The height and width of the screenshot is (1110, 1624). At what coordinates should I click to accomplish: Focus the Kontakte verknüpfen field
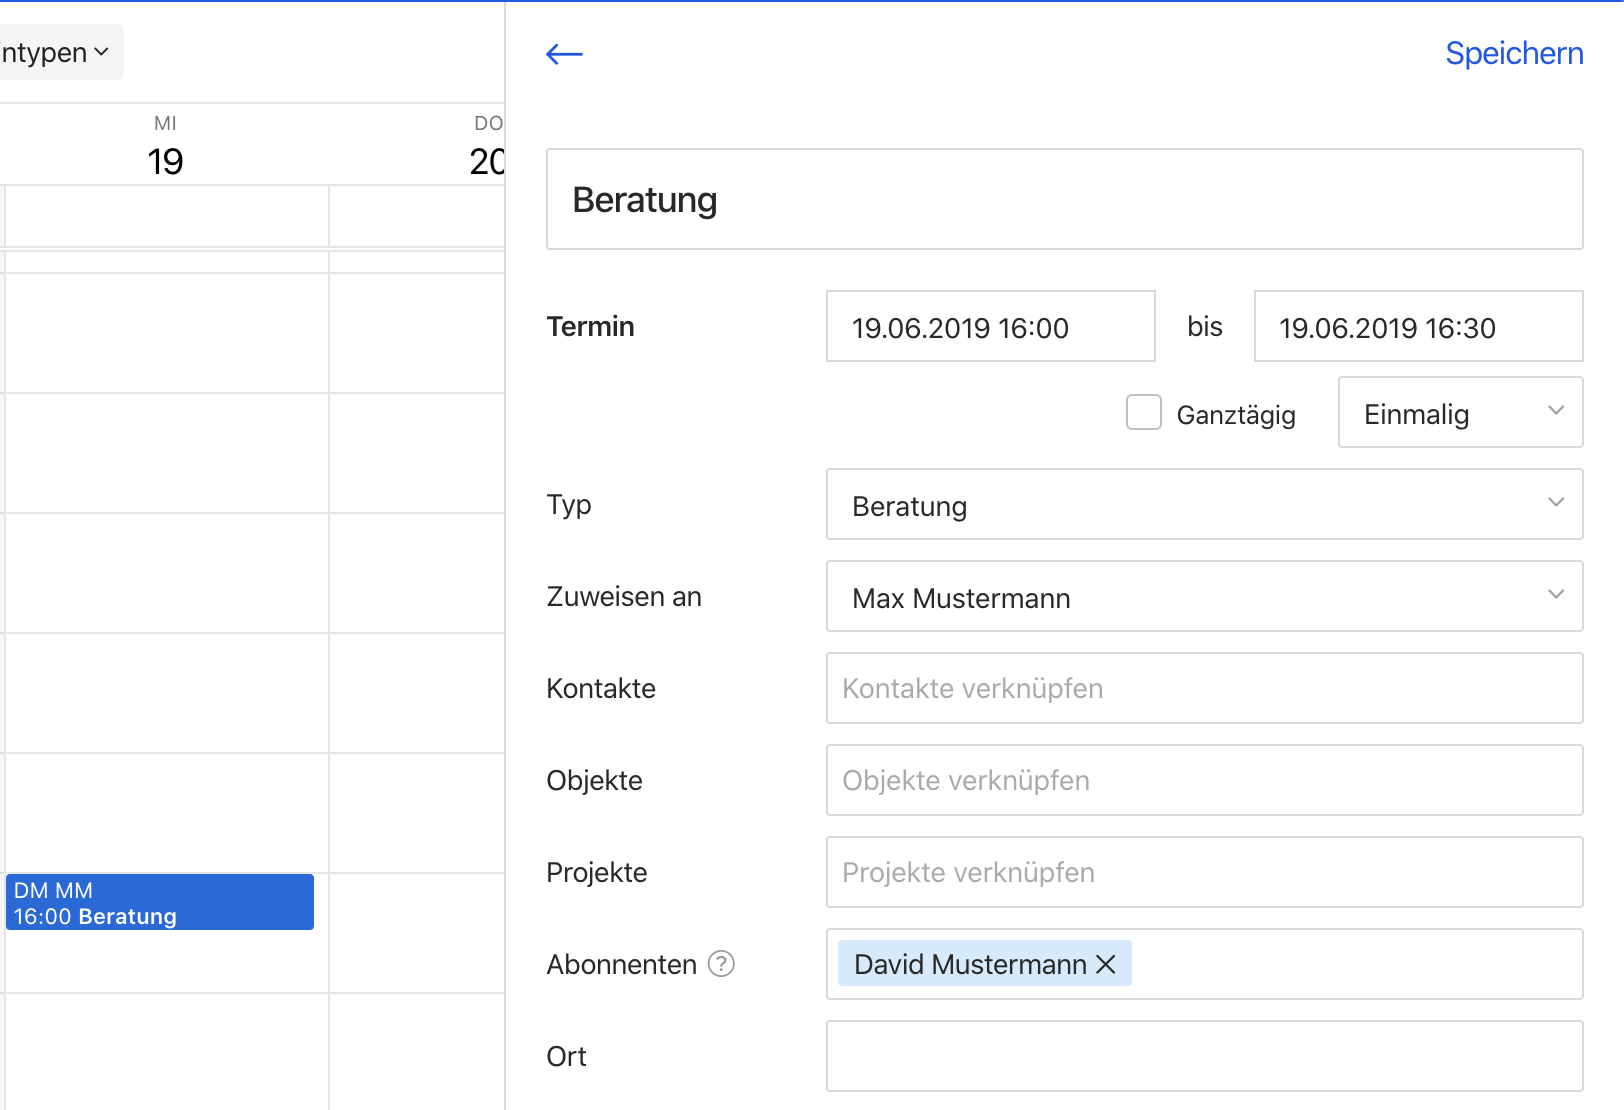click(x=1204, y=689)
